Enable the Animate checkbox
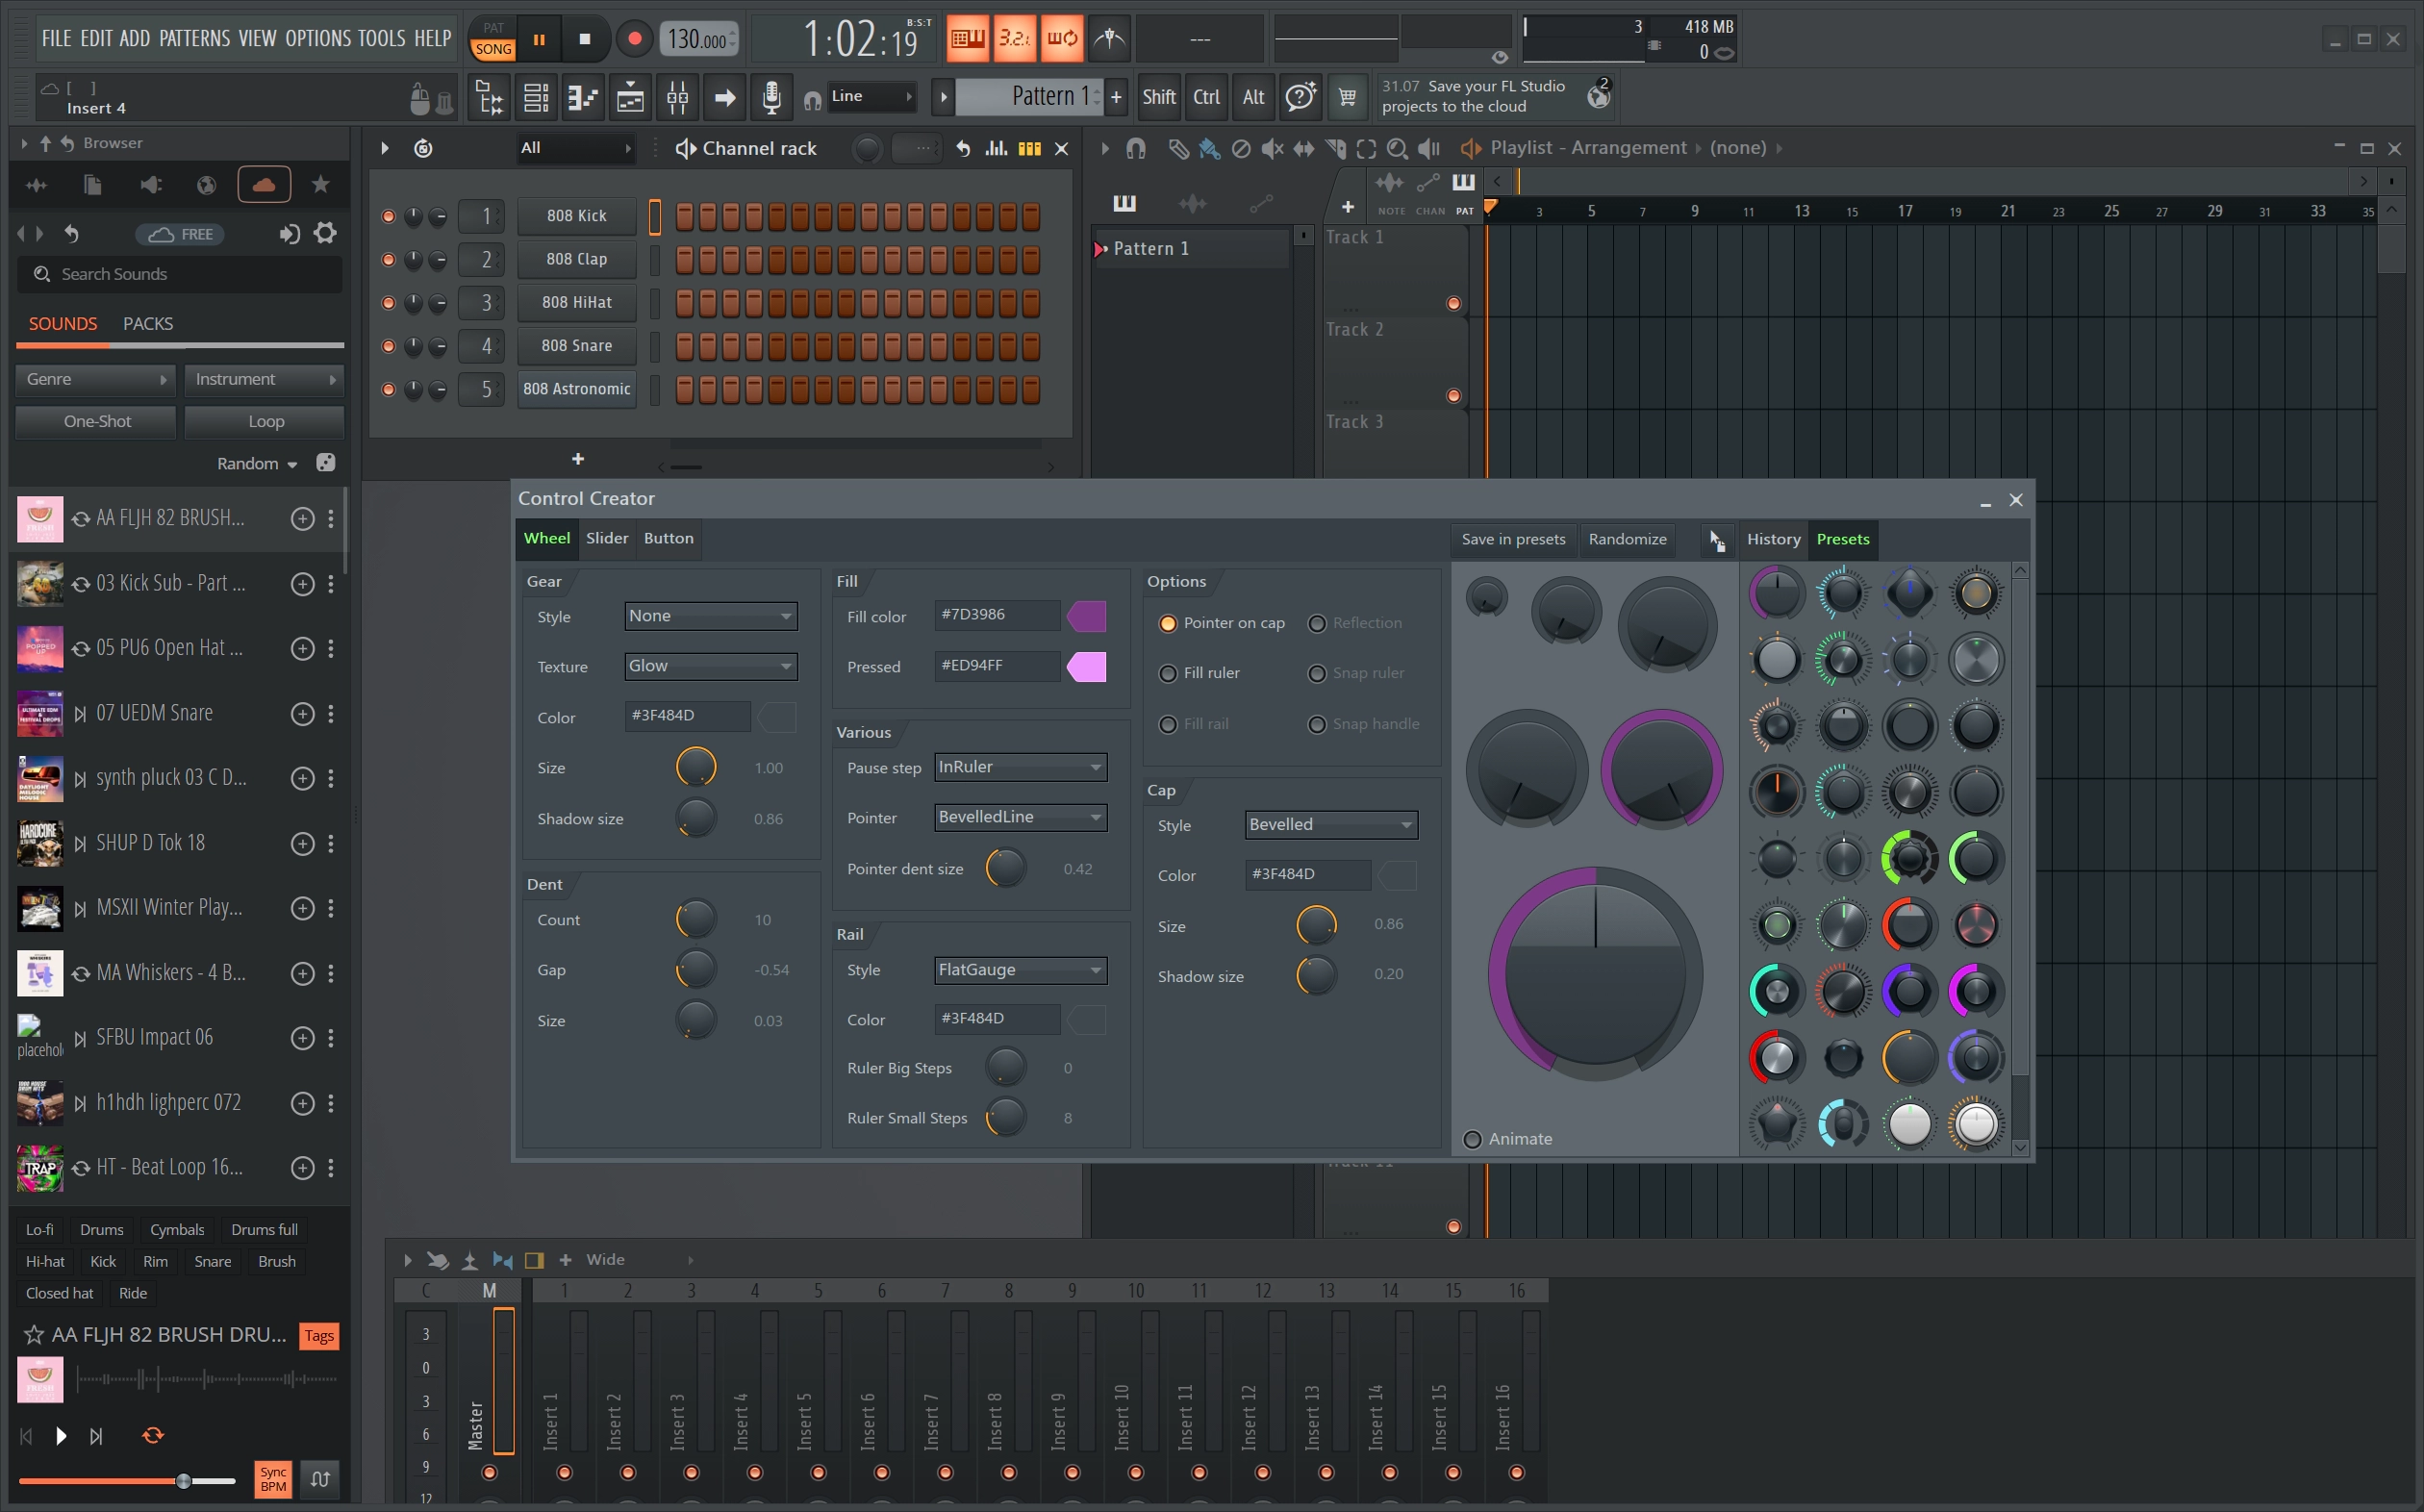2424x1512 pixels. click(1472, 1139)
